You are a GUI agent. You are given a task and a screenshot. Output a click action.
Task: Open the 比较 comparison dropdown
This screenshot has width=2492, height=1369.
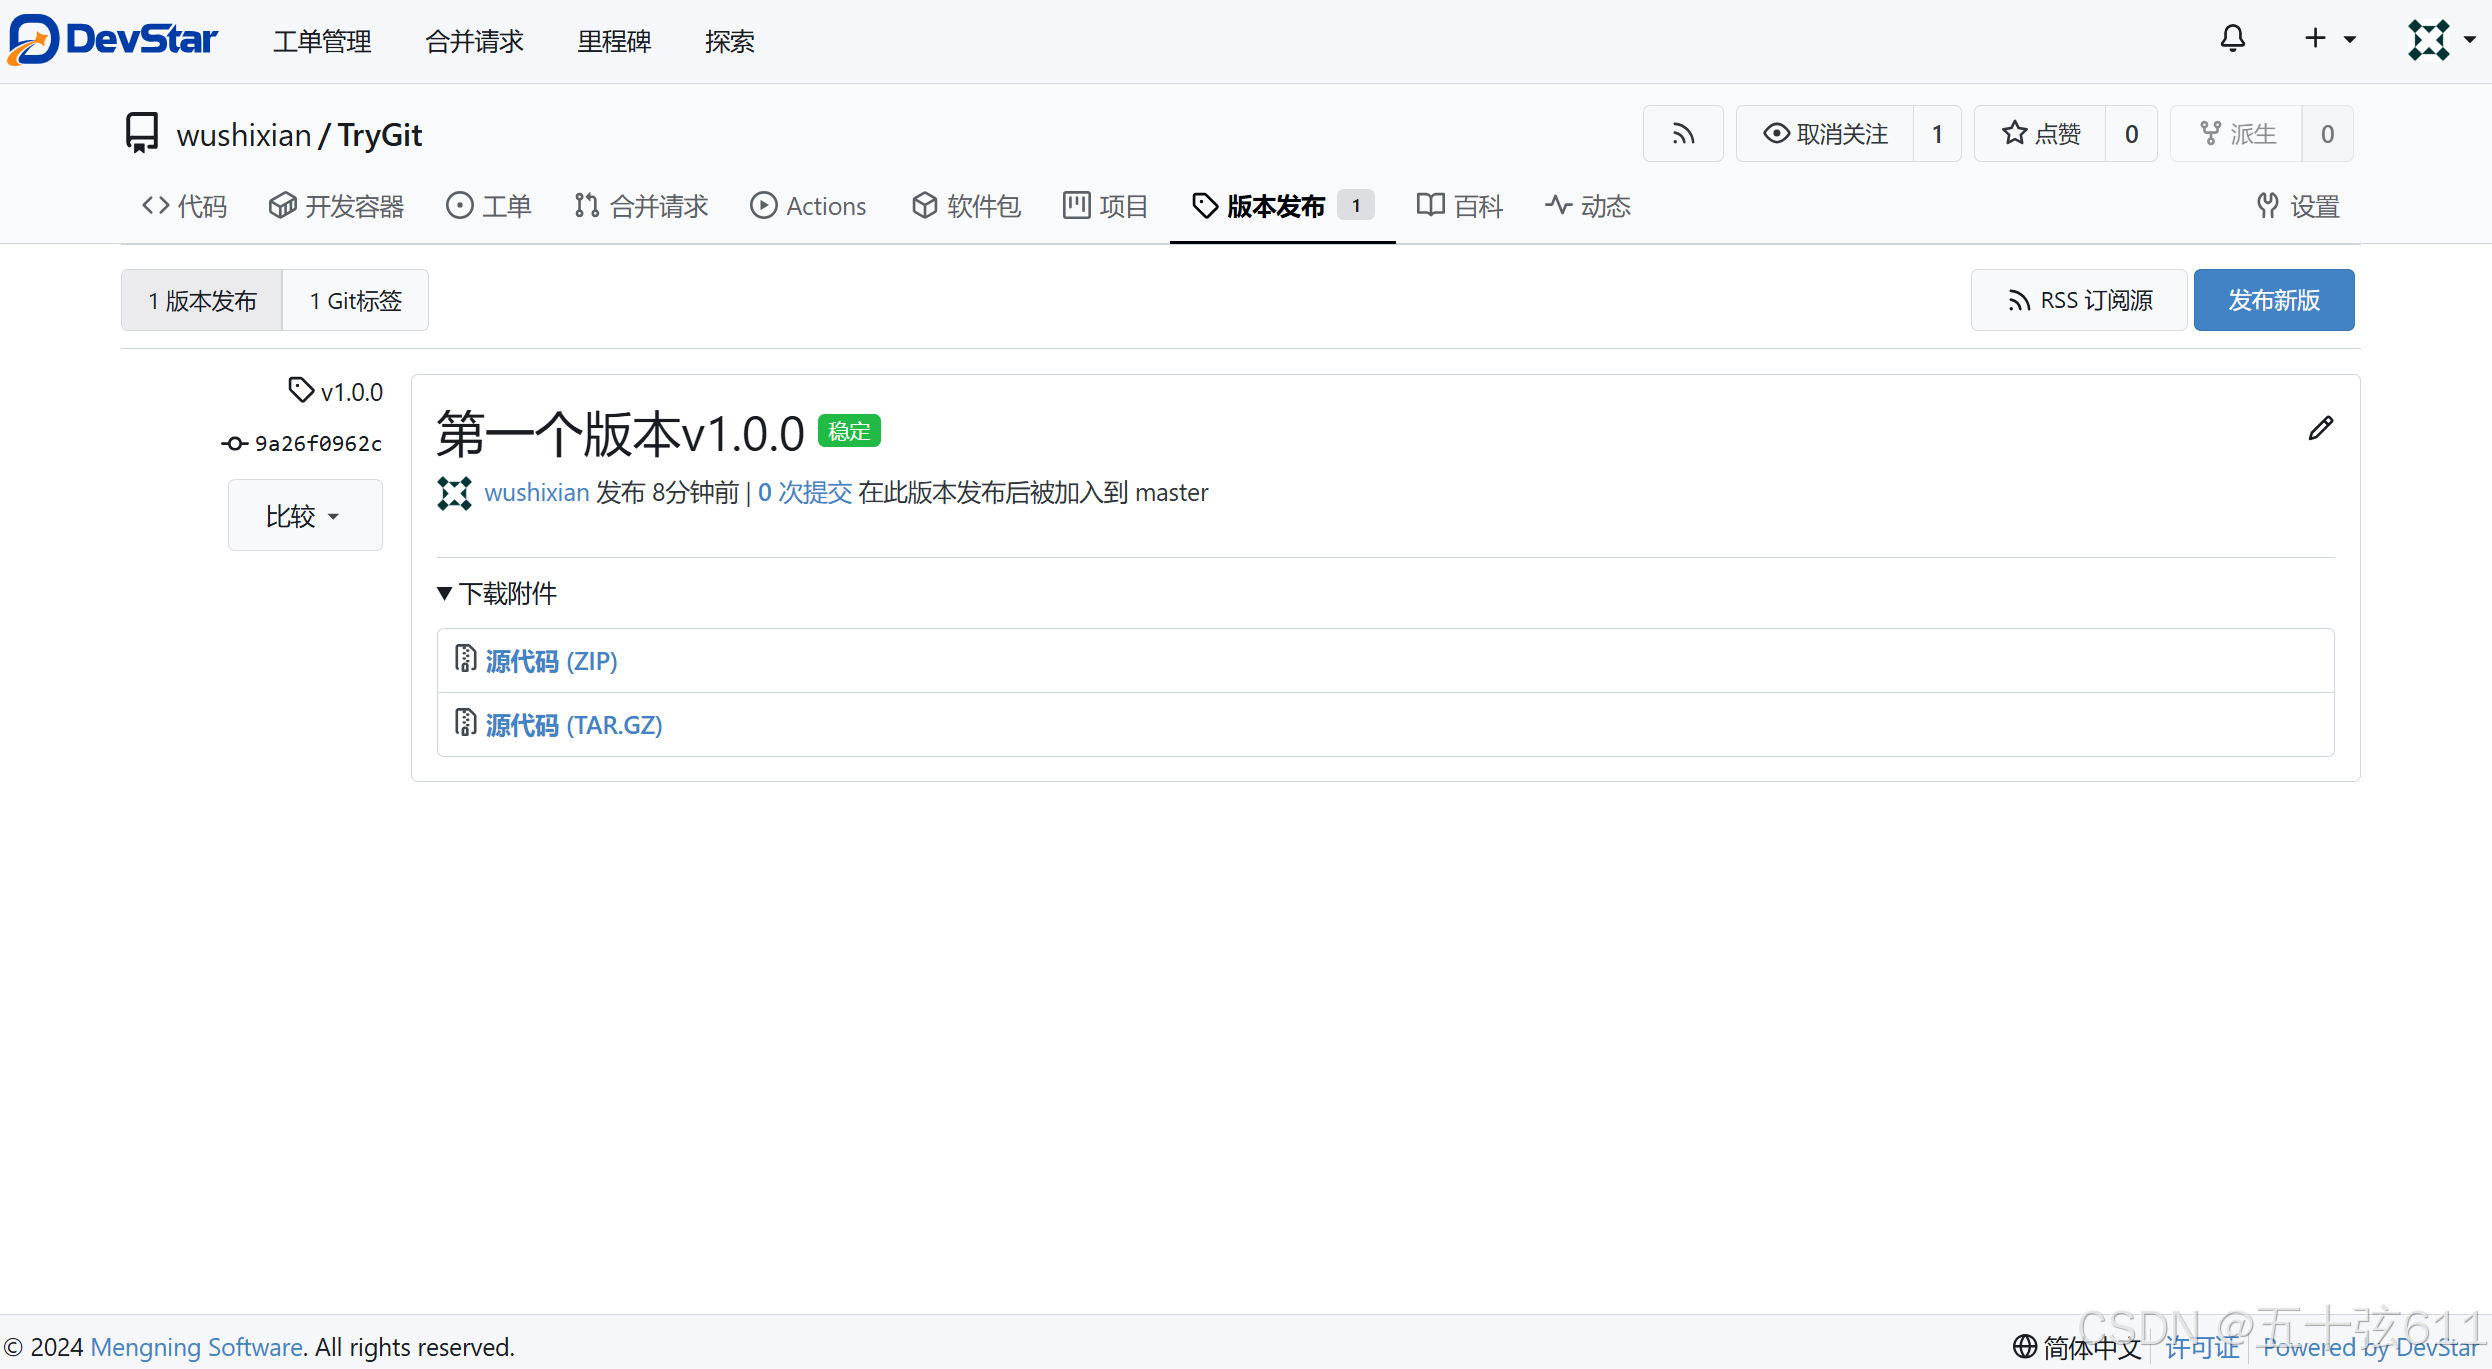[x=305, y=515]
